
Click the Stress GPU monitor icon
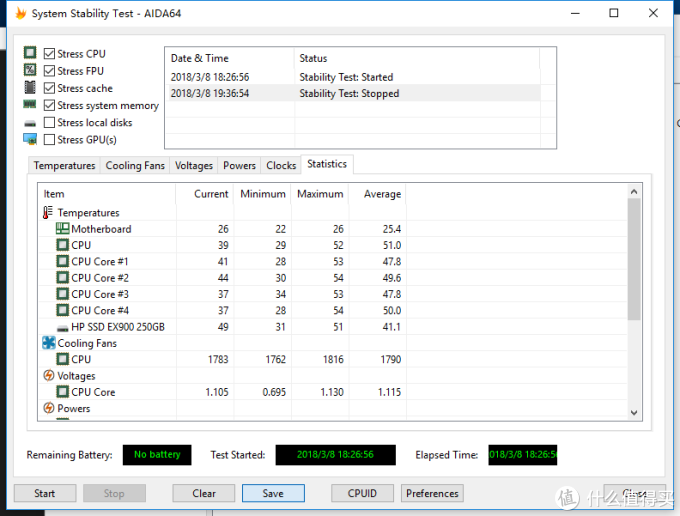pyautogui.click(x=30, y=139)
